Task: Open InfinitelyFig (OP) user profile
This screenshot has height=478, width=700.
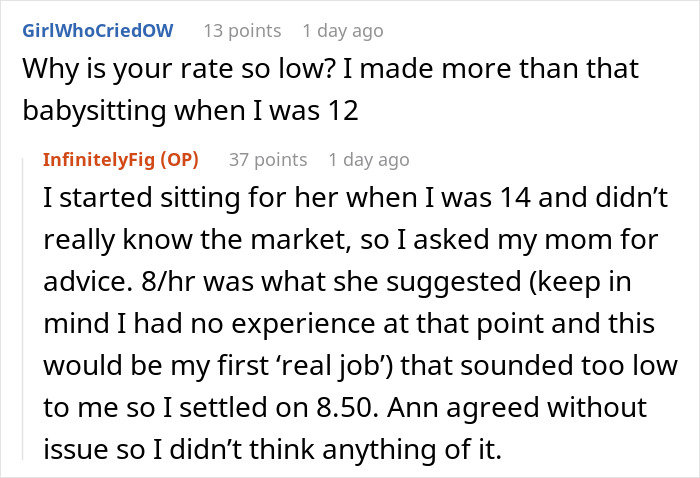Action: 121,160
